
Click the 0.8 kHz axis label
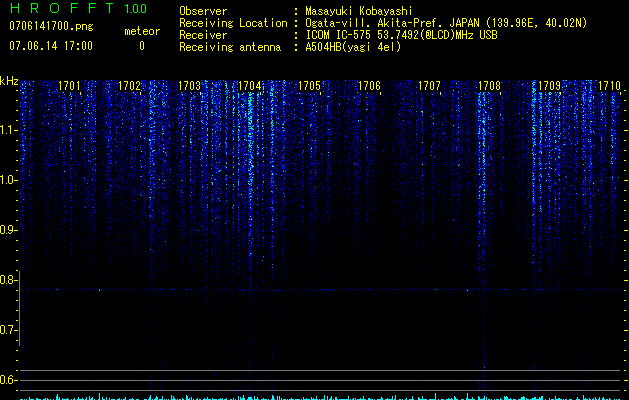(8, 280)
